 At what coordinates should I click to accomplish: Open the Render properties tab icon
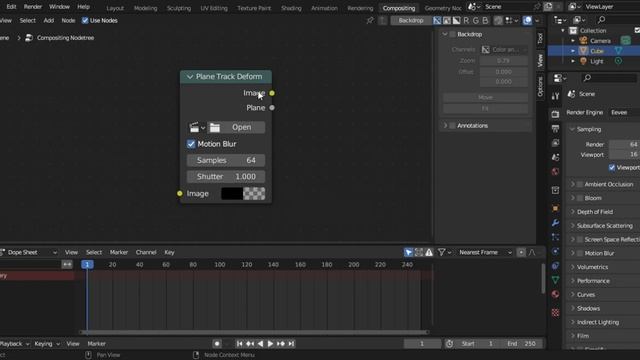pyautogui.click(x=555, y=114)
